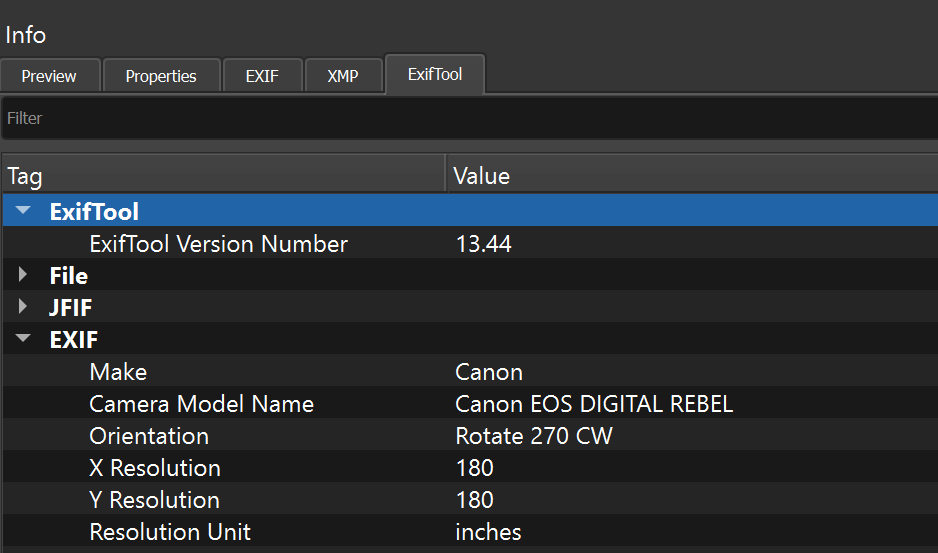Select the Camera Model Name tag
This screenshot has height=553, width=938.
(201, 404)
